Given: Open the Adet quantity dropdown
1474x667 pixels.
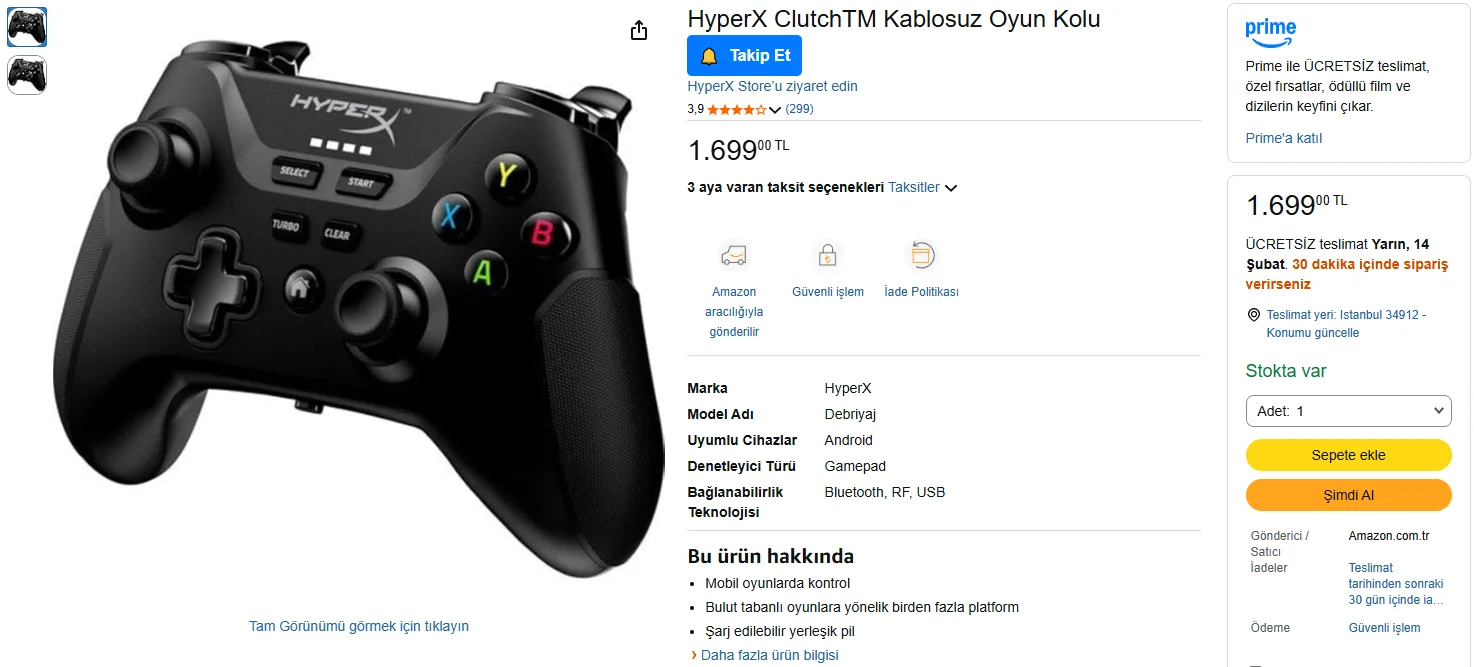Looking at the screenshot, I should [x=1348, y=411].
